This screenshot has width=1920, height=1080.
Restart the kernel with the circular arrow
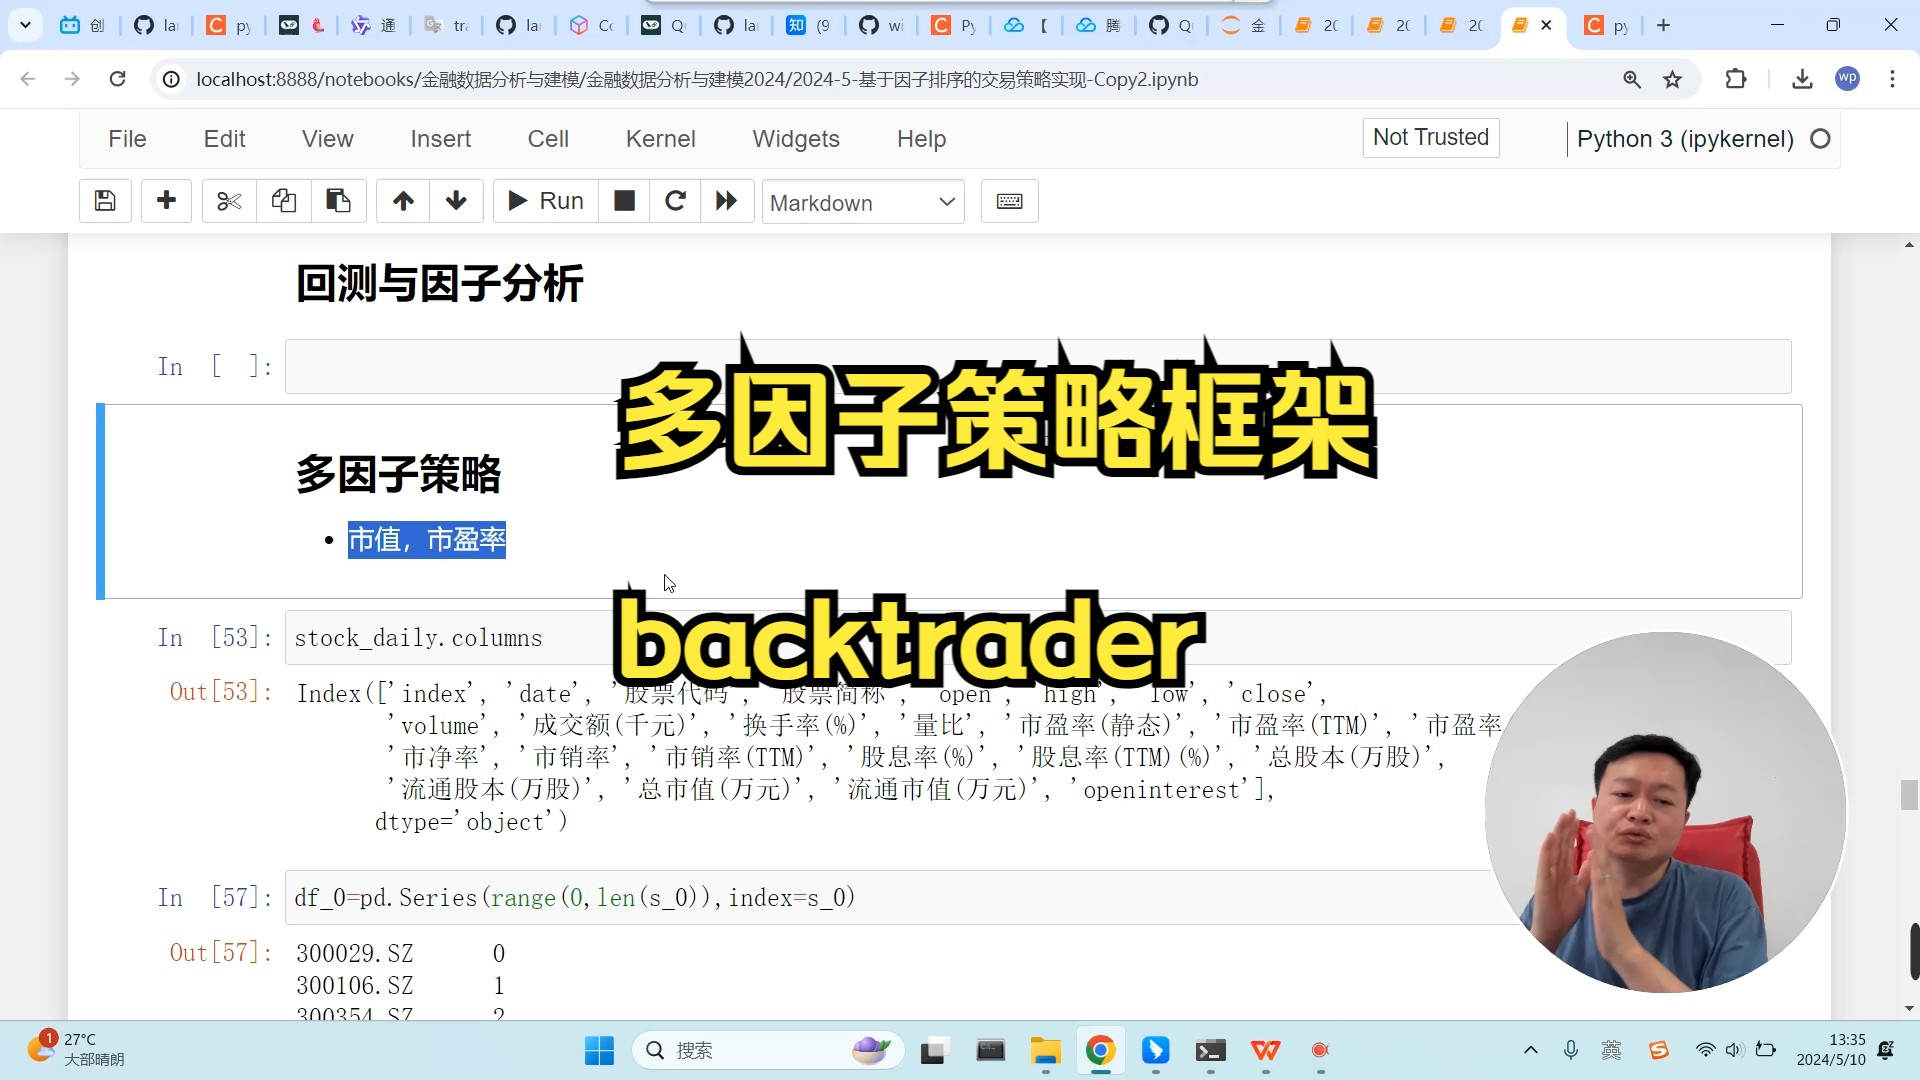675,201
